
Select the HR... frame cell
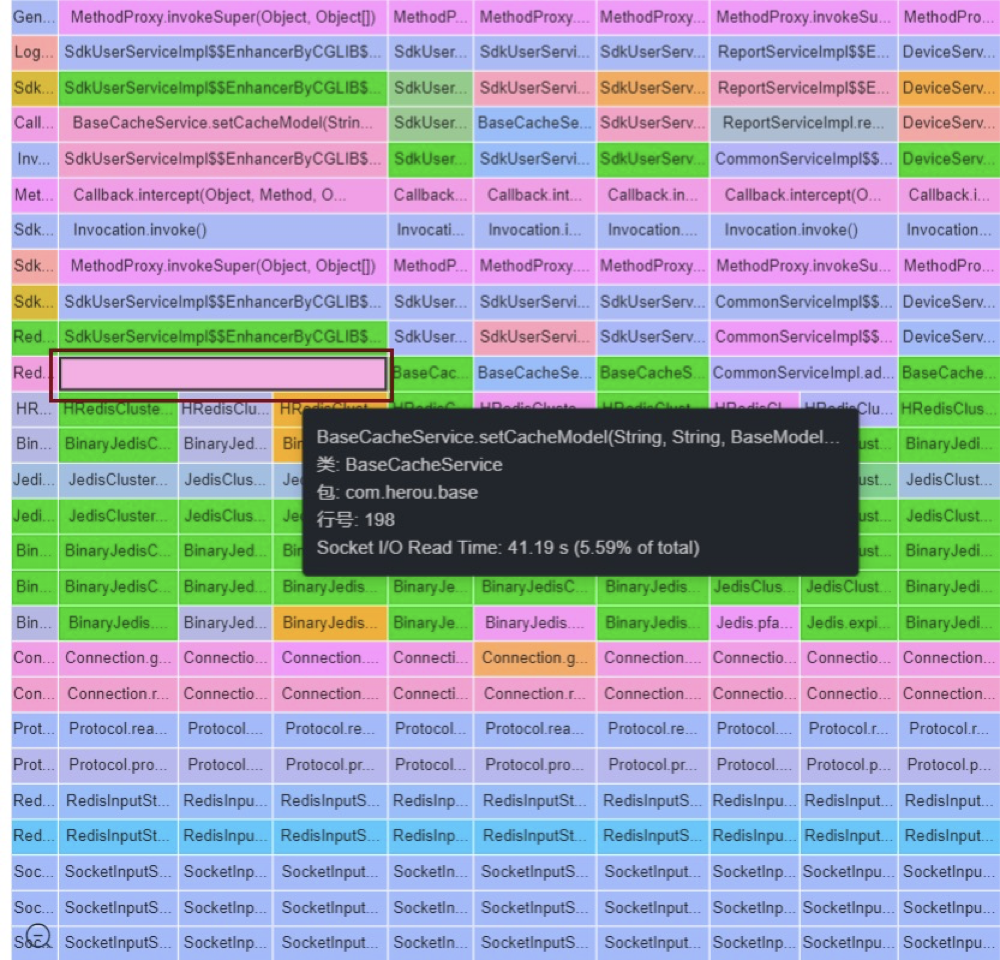[x=34, y=408]
